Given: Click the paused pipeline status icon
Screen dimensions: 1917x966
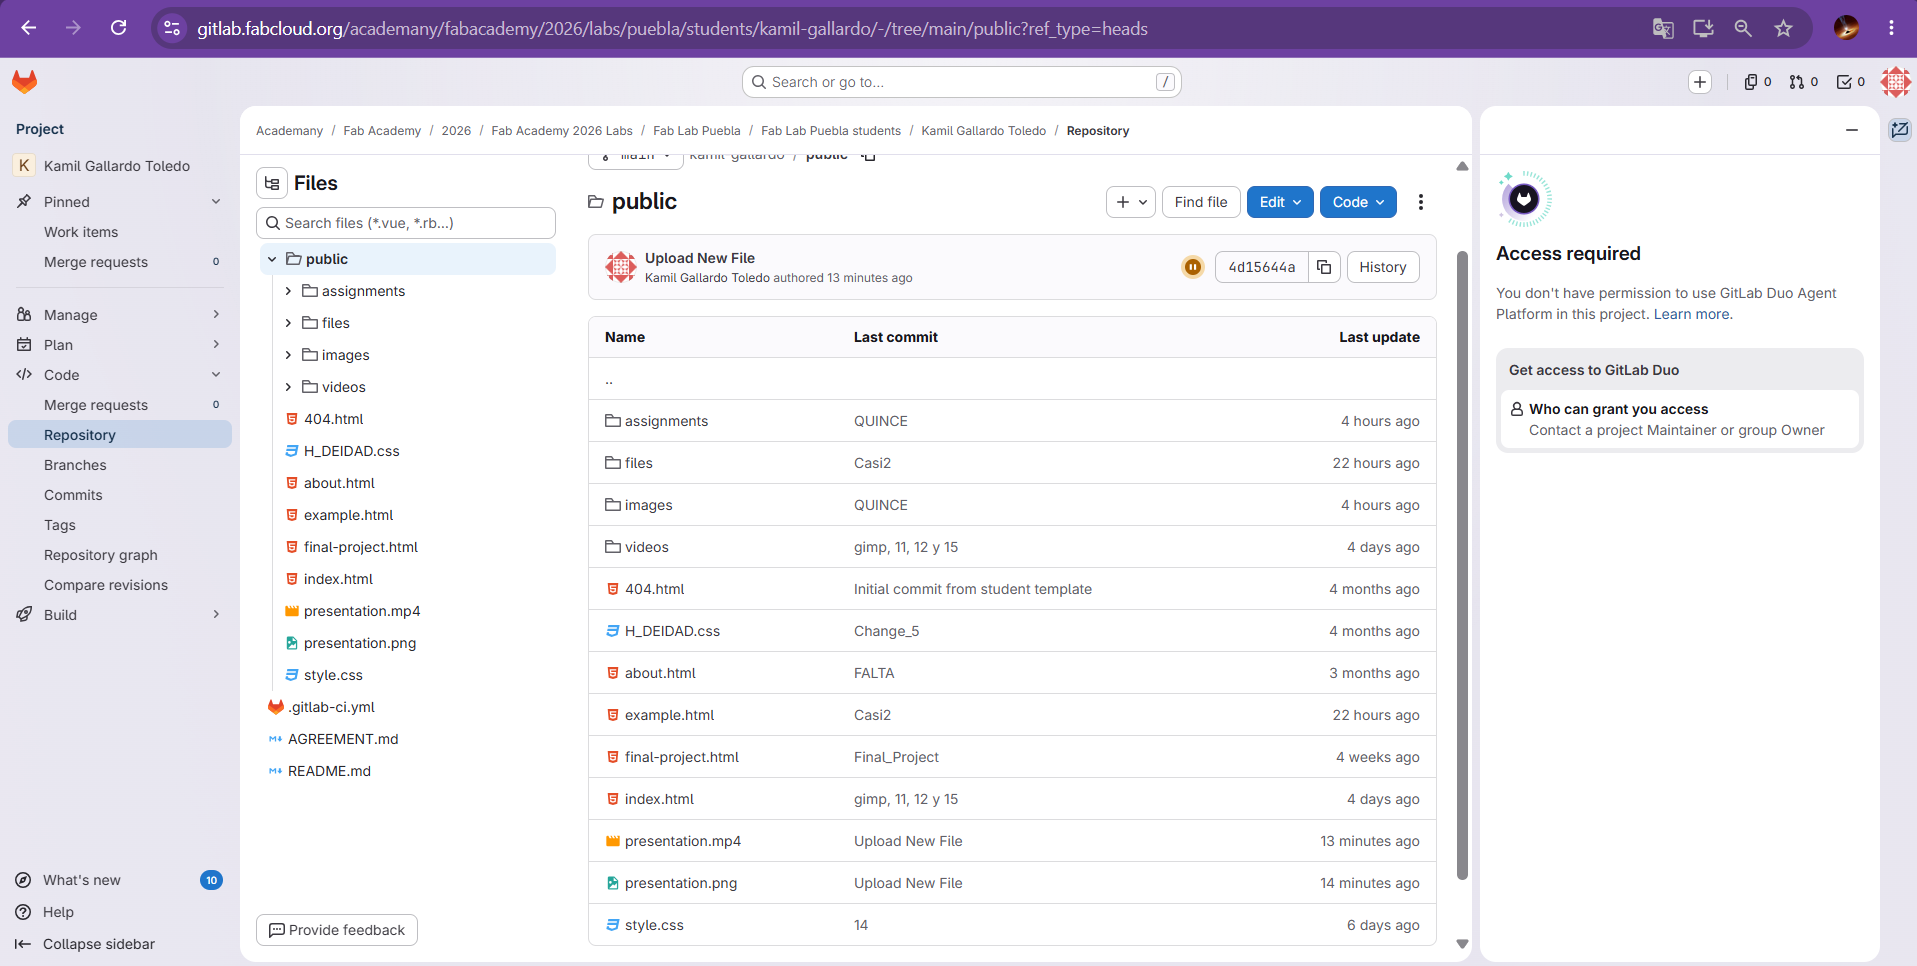Looking at the screenshot, I should pos(1193,267).
